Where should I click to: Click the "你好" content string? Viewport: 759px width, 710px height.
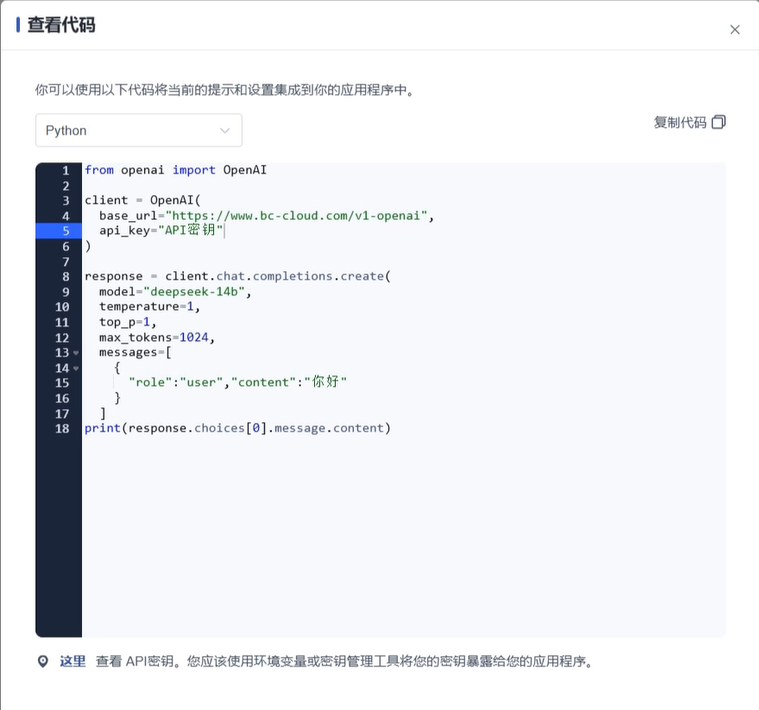326,383
